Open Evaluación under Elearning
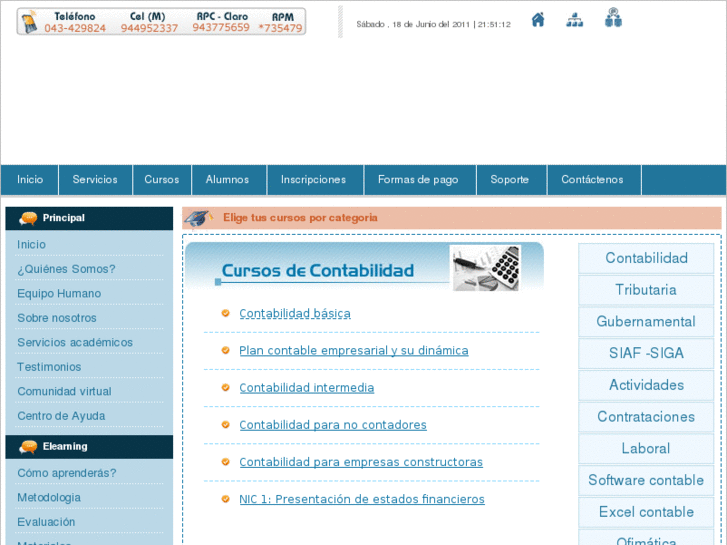727x545 pixels. (x=46, y=522)
